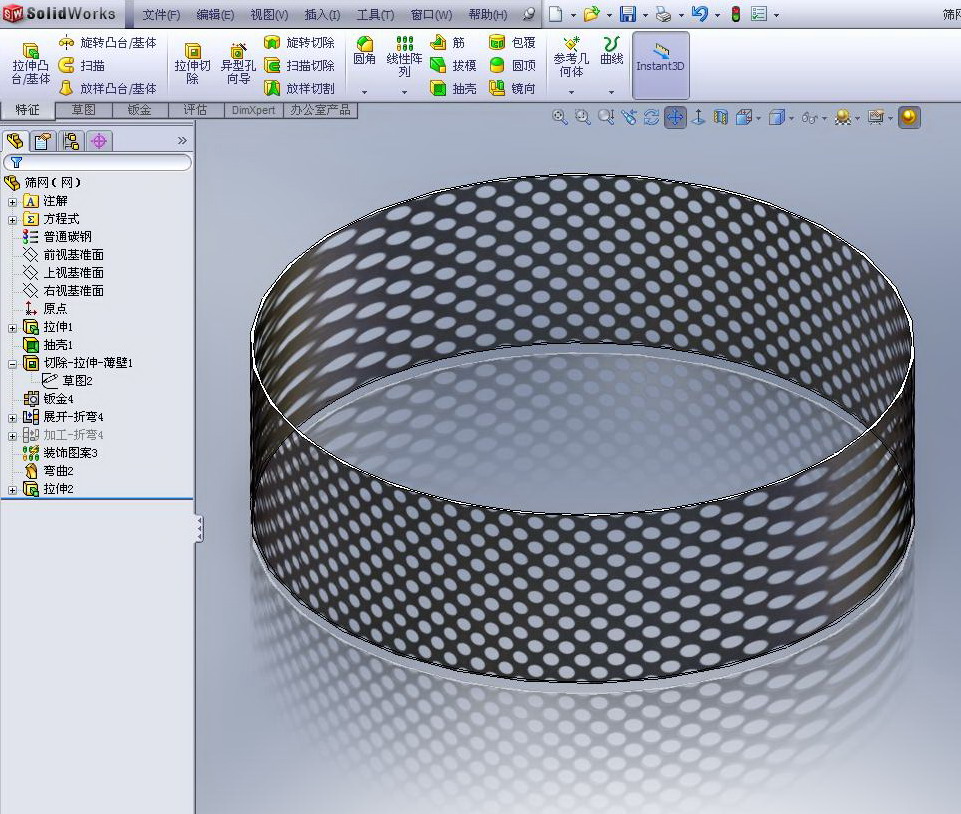Click the New document icon

click(556, 14)
